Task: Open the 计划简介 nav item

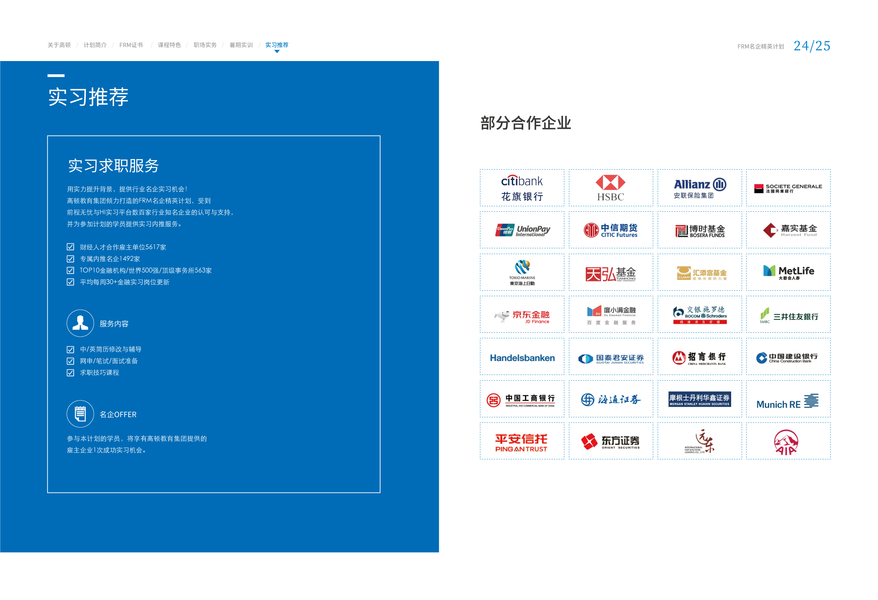Action: [95, 45]
